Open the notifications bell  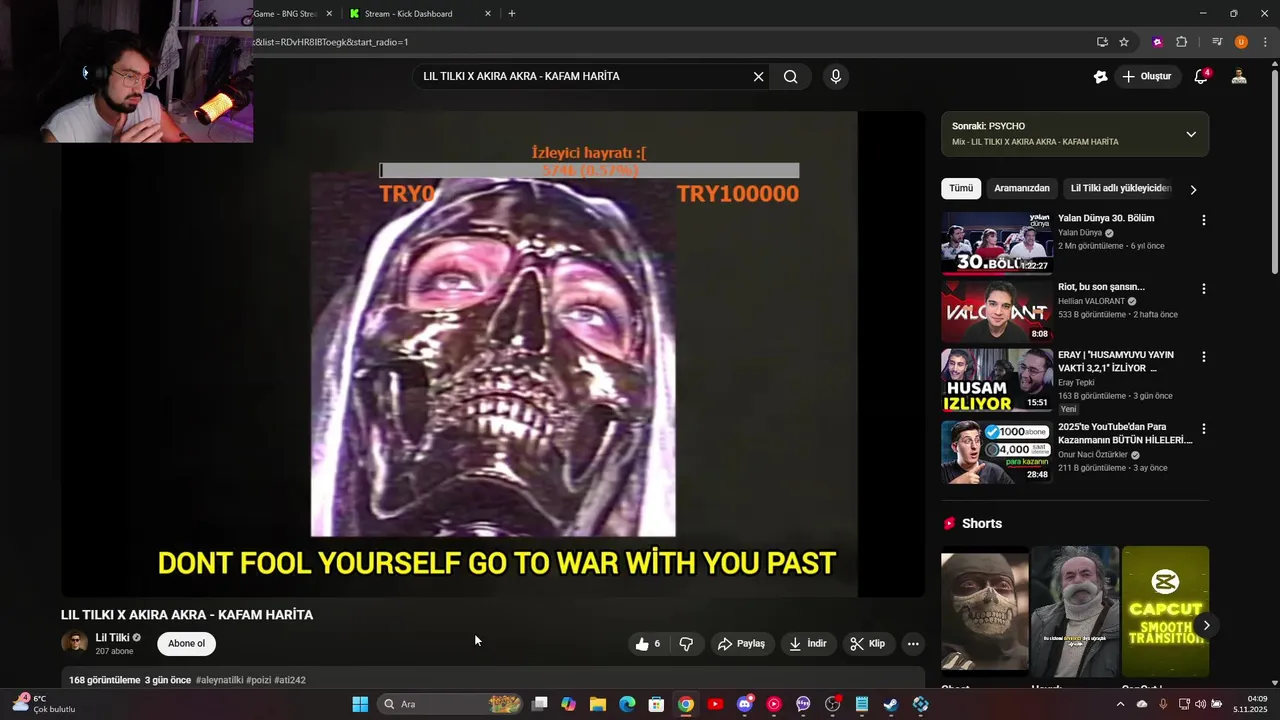[1202, 76]
